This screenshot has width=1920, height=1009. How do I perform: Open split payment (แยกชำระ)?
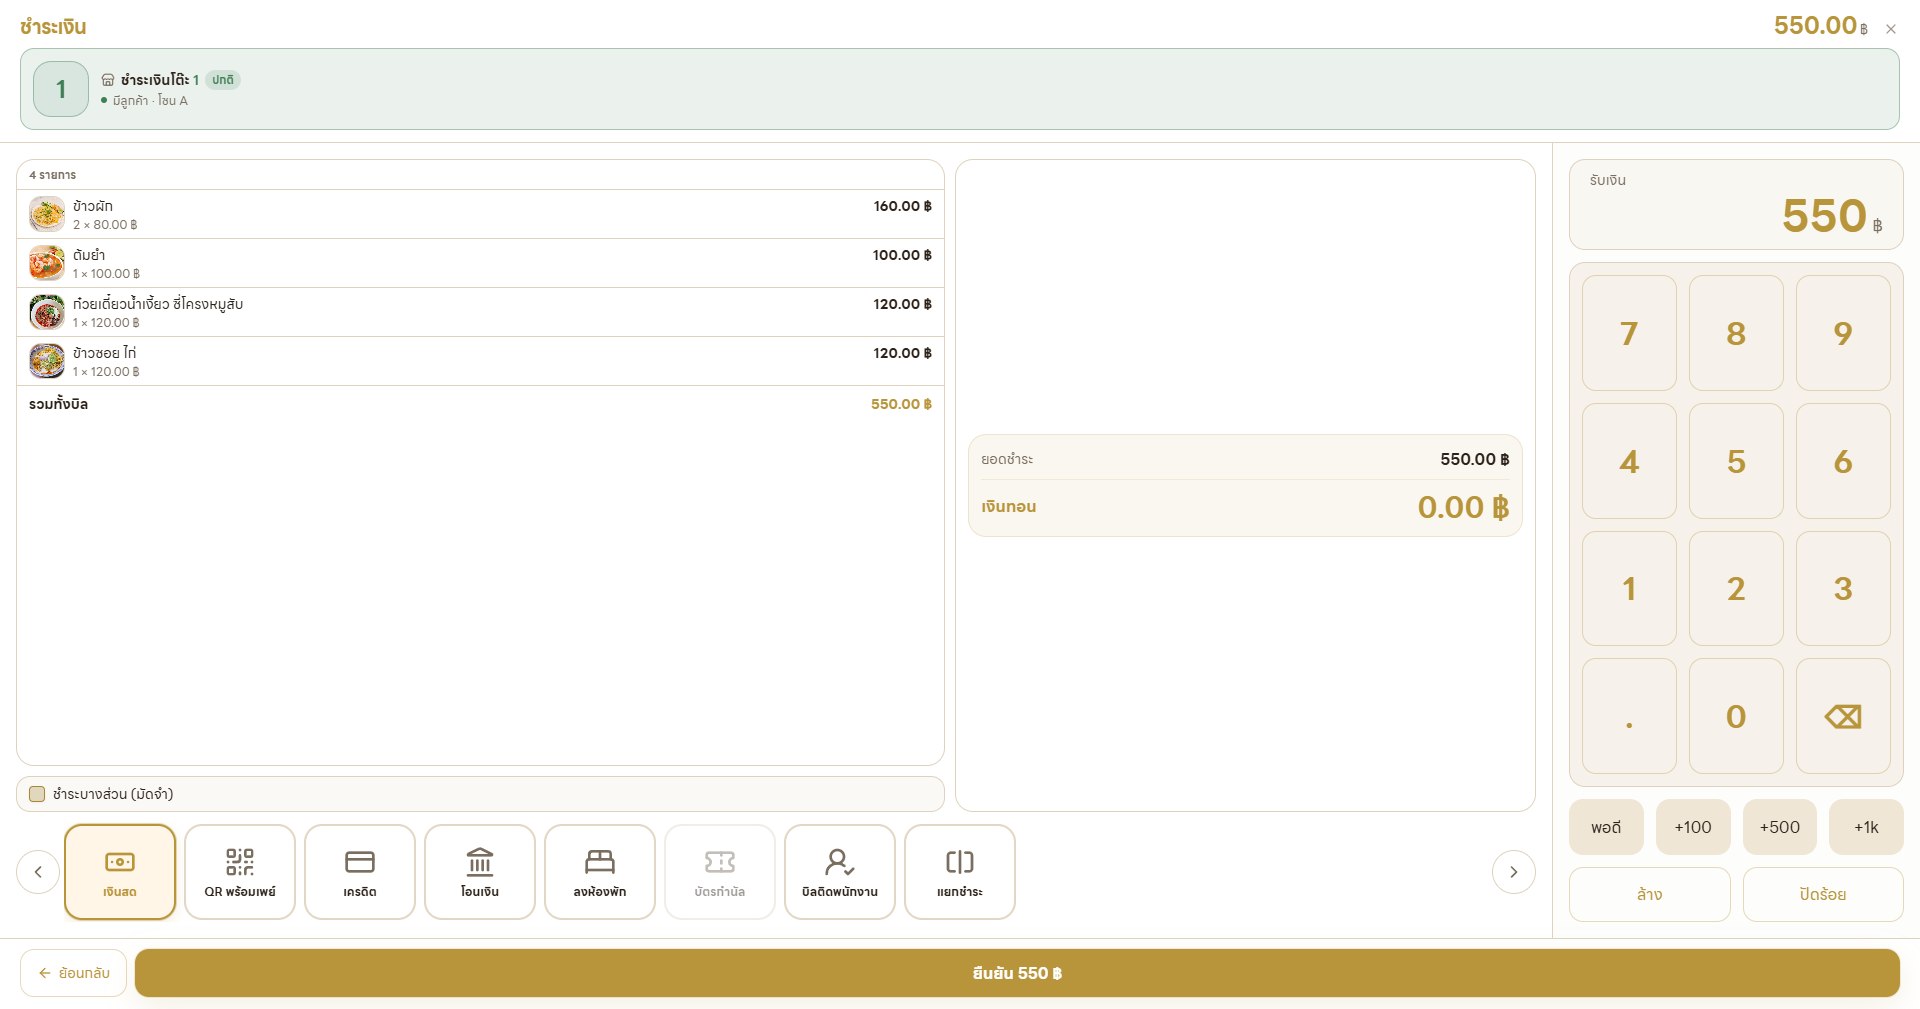tap(960, 872)
